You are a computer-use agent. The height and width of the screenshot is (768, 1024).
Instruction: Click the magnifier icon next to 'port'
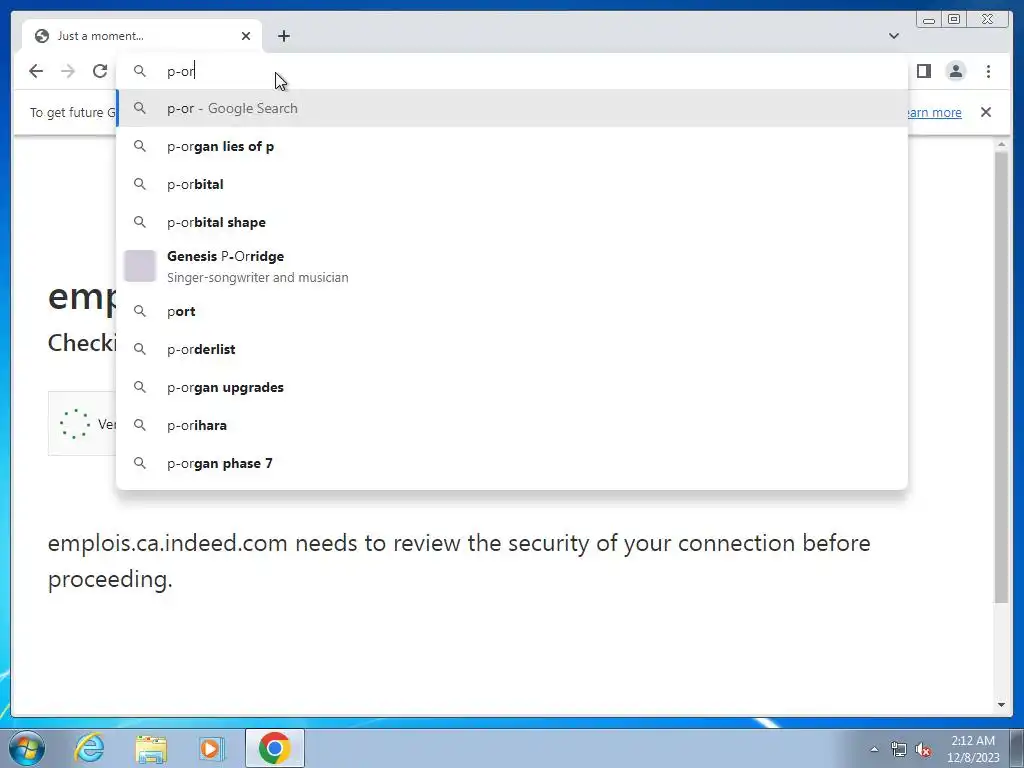click(x=140, y=312)
